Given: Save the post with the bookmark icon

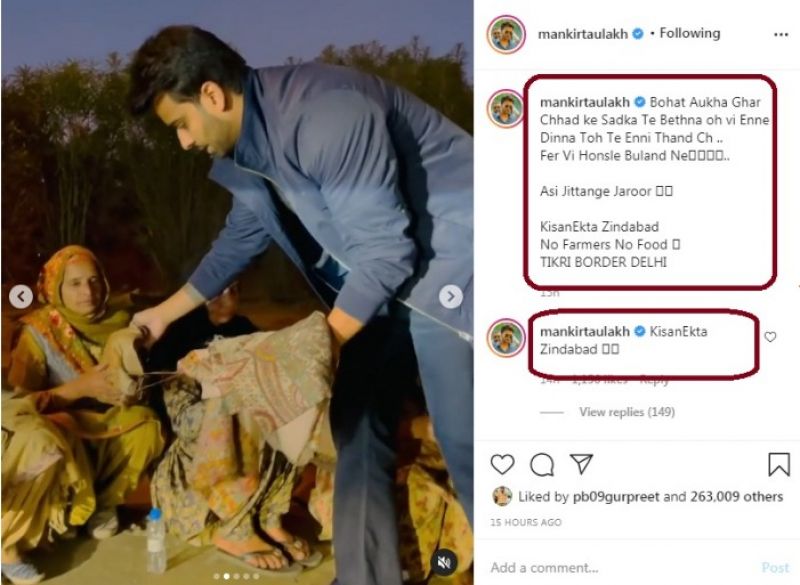Looking at the screenshot, I should pos(779,464).
